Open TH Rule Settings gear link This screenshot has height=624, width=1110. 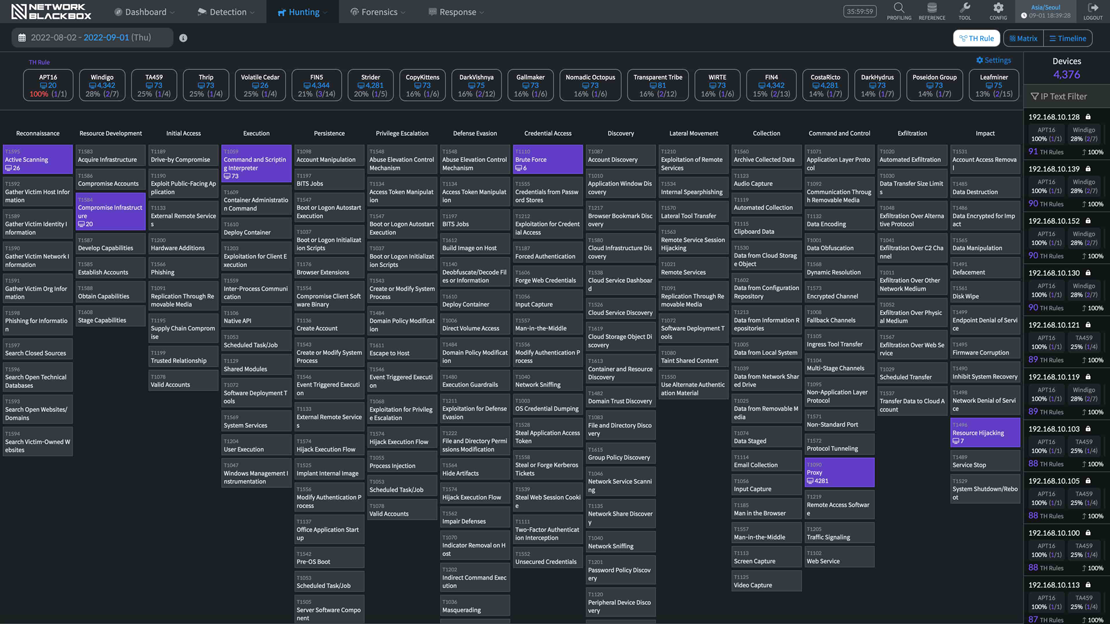pos(993,60)
